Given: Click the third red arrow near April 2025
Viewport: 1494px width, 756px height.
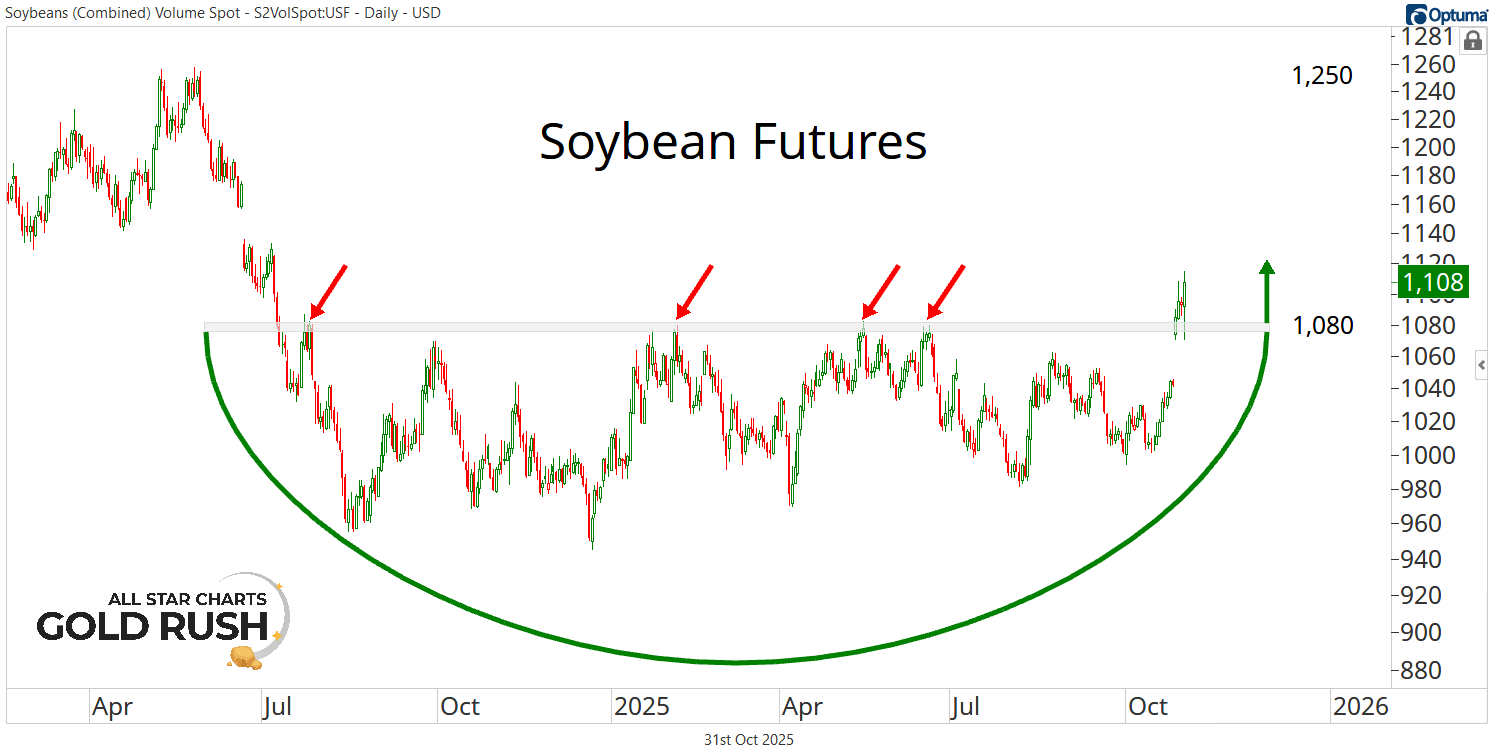Looking at the screenshot, I should pyautogui.click(x=880, y=291).
